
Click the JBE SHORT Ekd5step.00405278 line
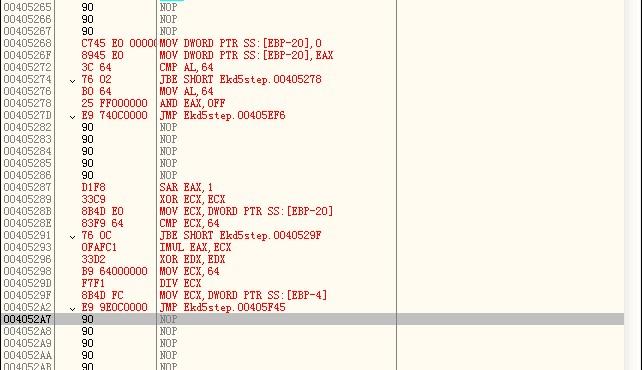[x=240, y=79]
